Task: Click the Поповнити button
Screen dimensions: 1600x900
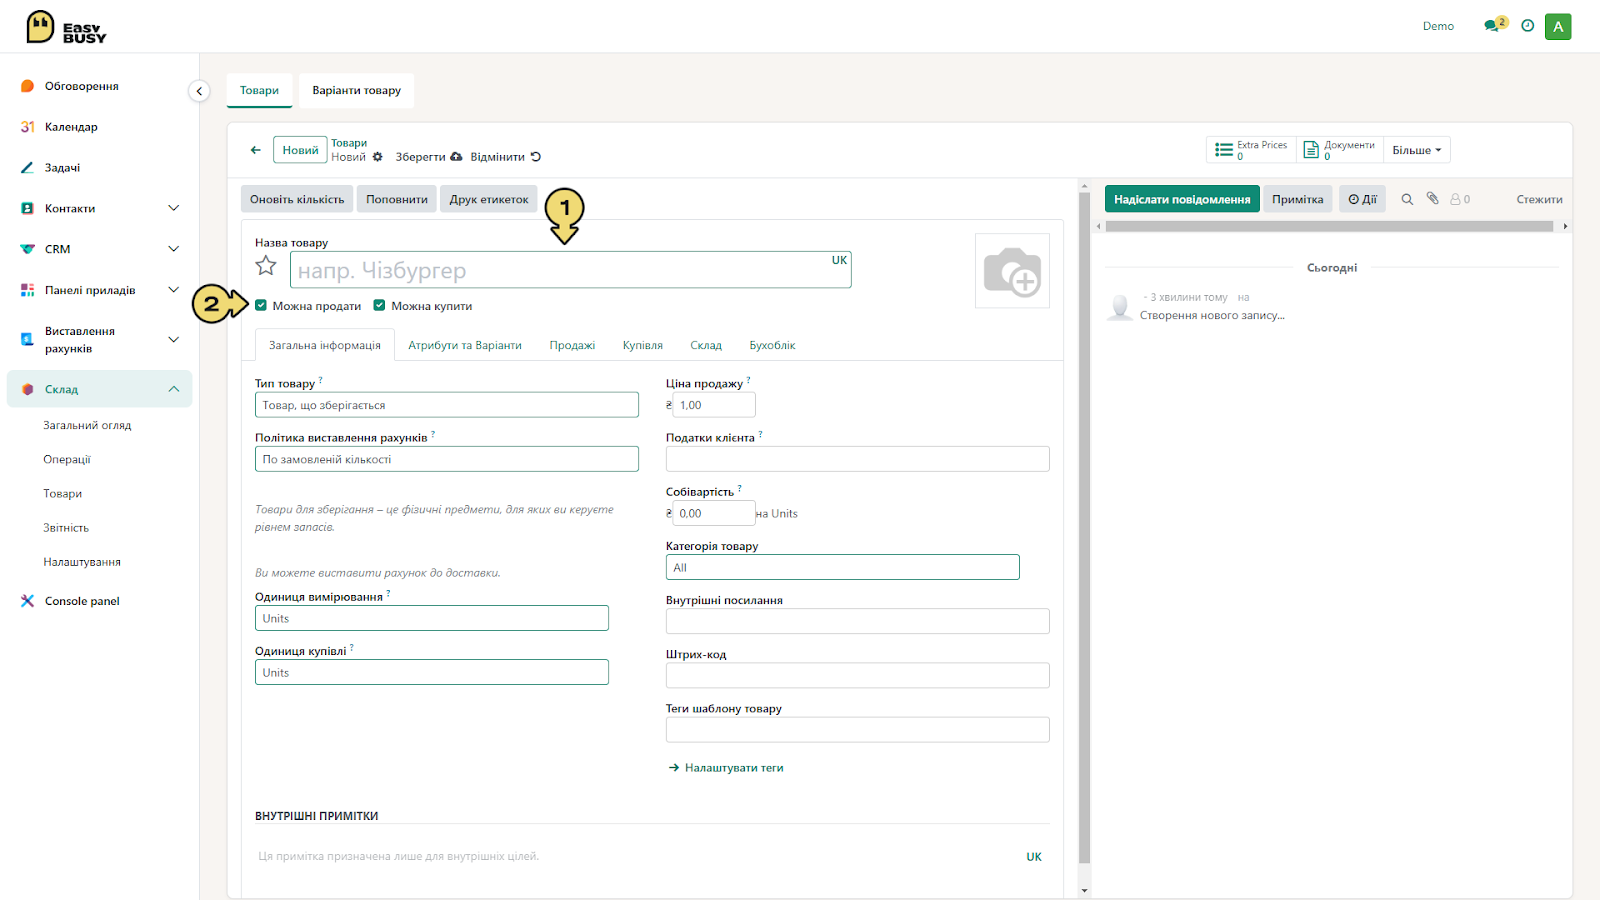Action: (396, 199)
